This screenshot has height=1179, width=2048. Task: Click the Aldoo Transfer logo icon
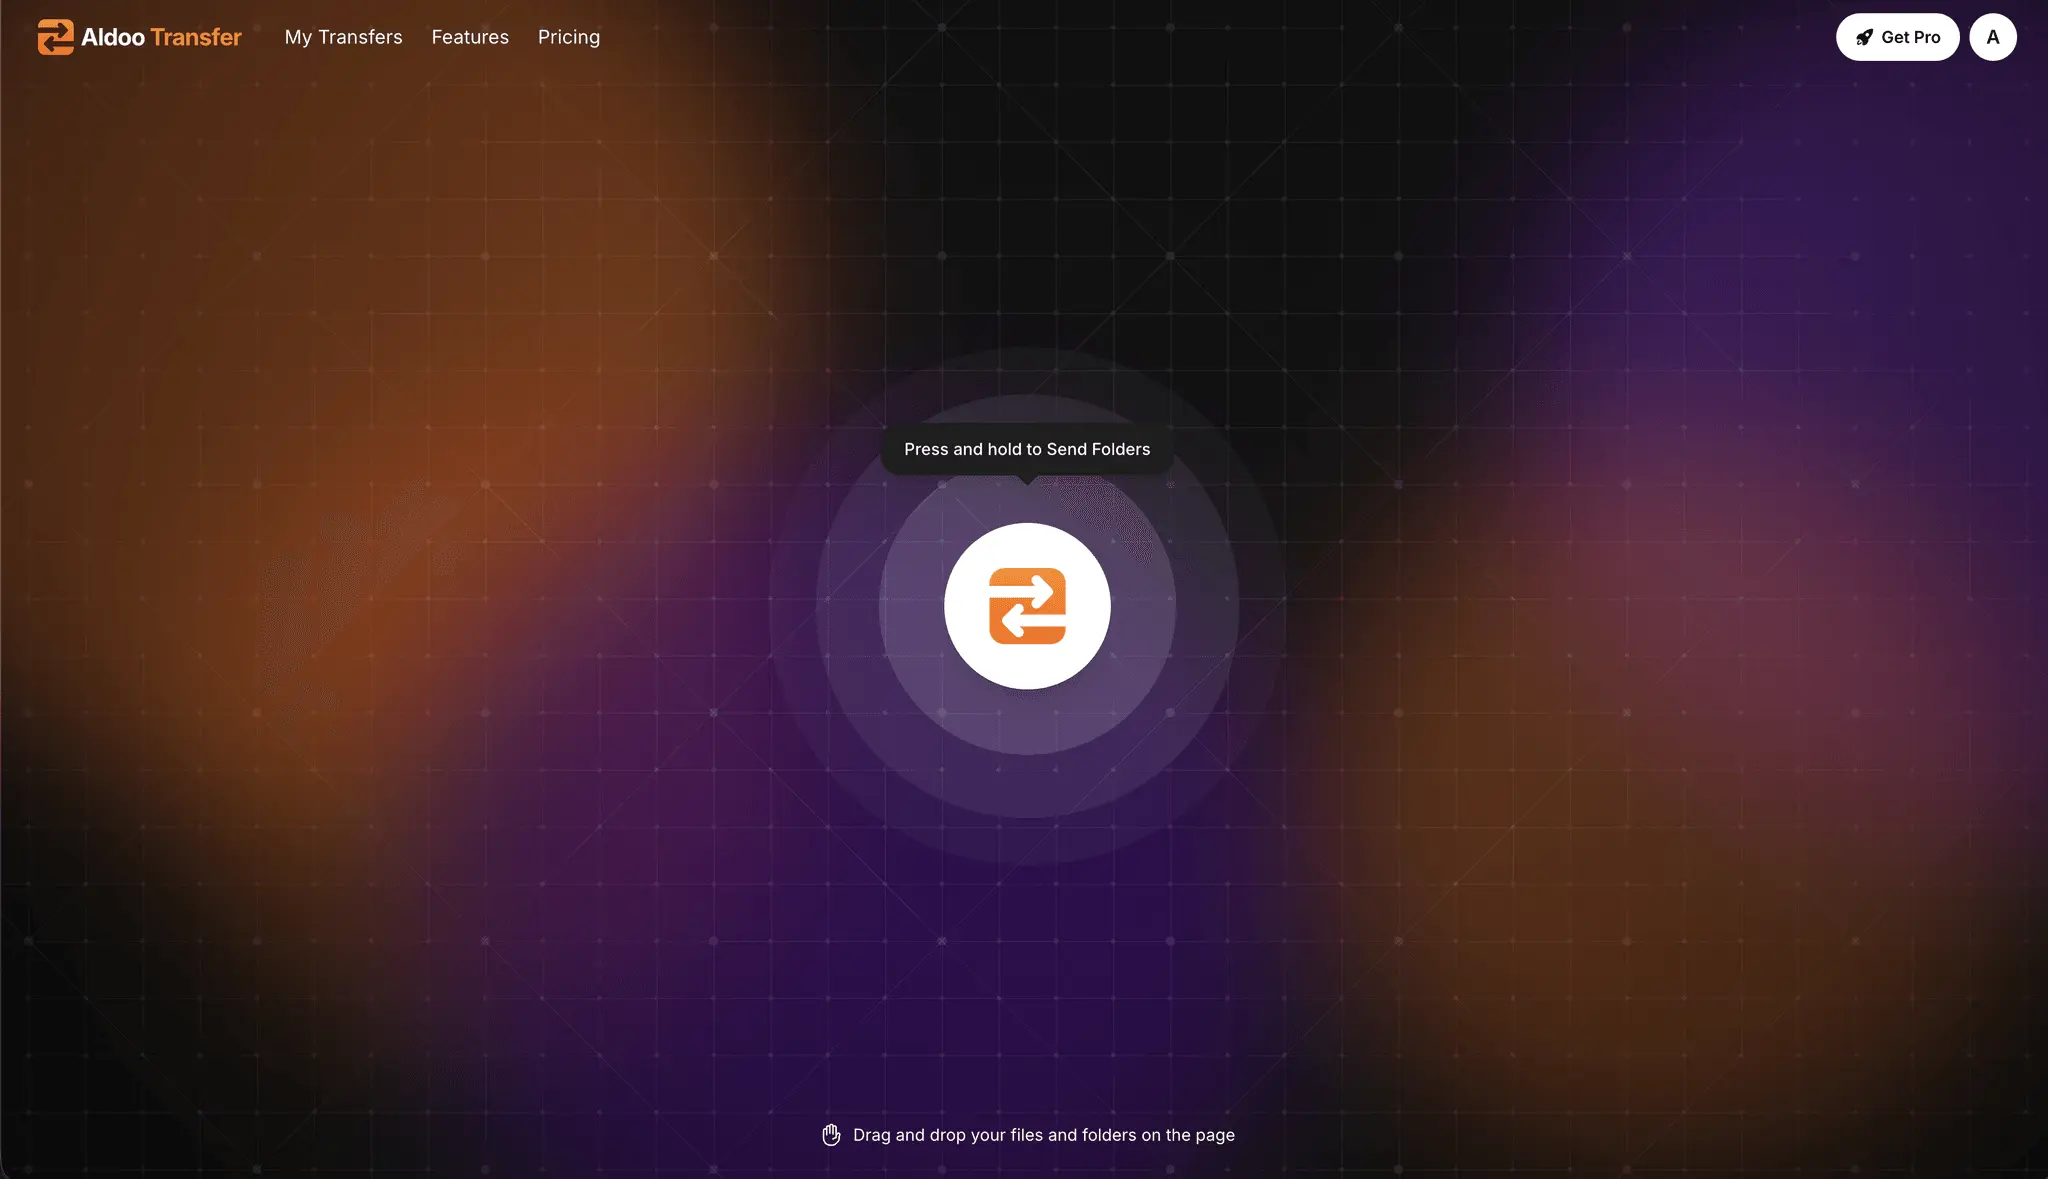[x=55, y=37]
